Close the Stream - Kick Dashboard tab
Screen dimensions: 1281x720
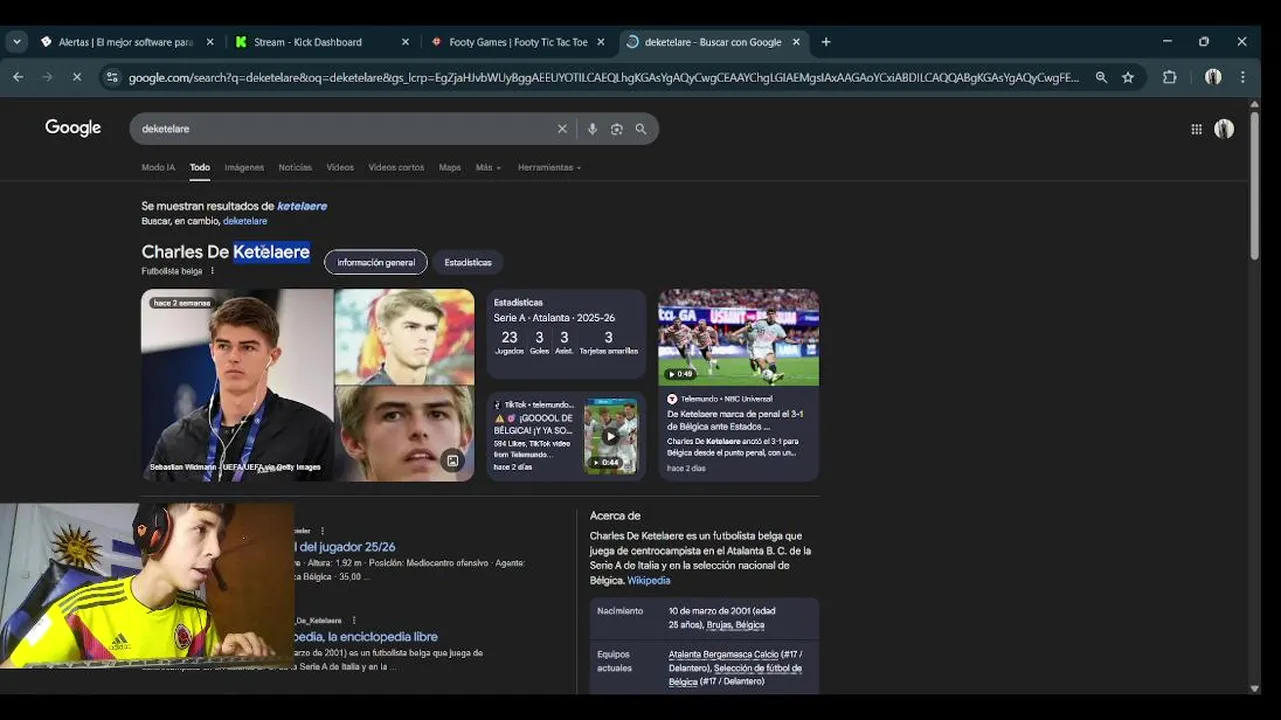pyautogui.click(x=405, y=42)
